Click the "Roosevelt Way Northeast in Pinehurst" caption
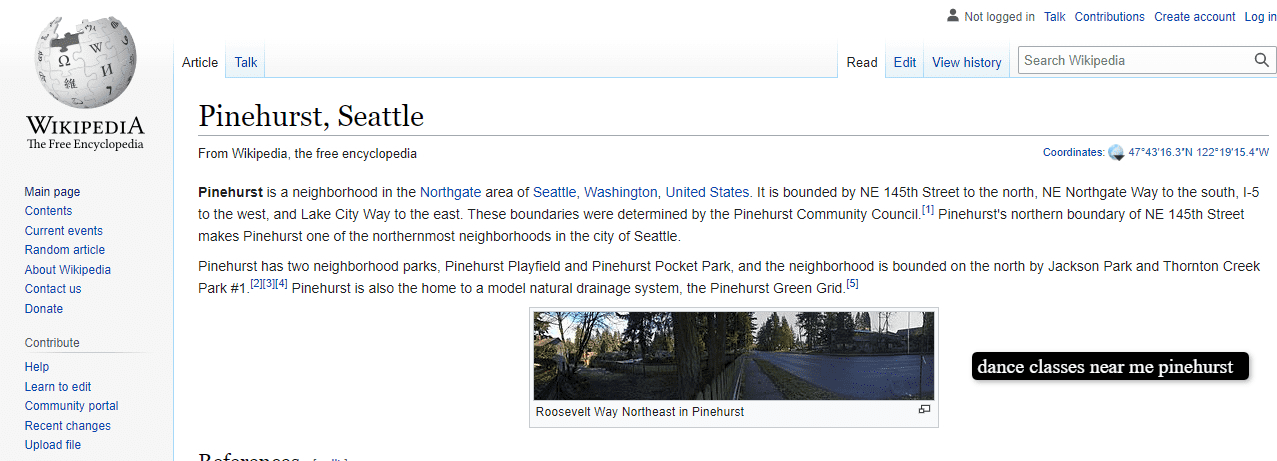 coord(640,412)
